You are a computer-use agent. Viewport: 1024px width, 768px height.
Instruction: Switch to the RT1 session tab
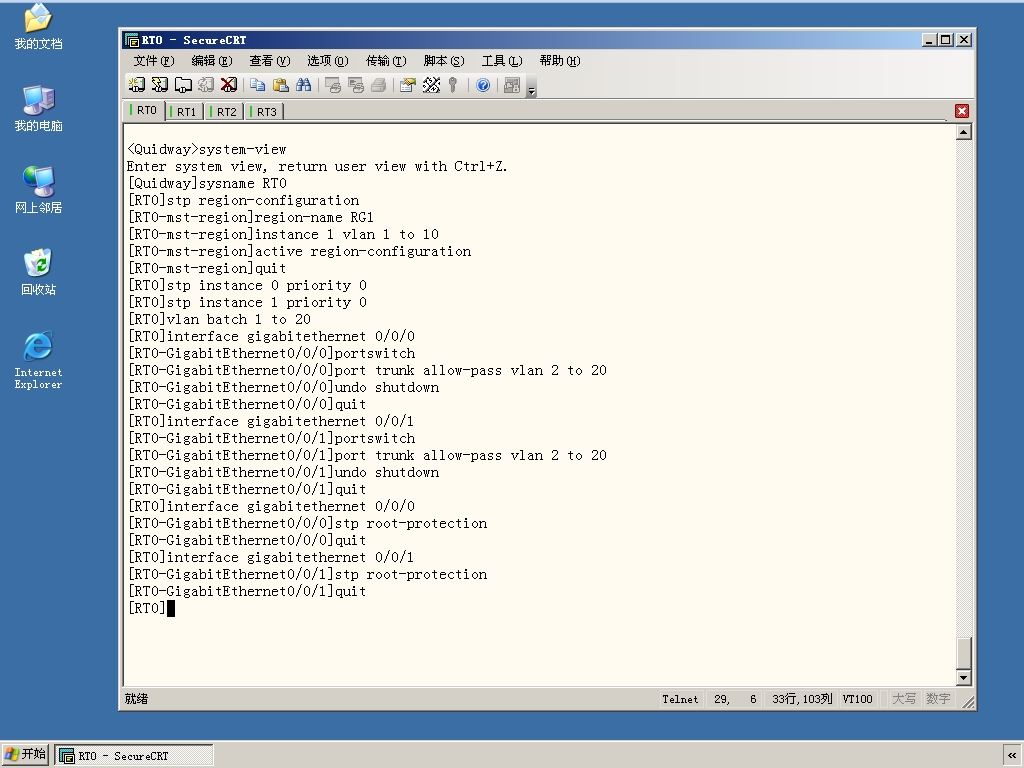point(185,112)
